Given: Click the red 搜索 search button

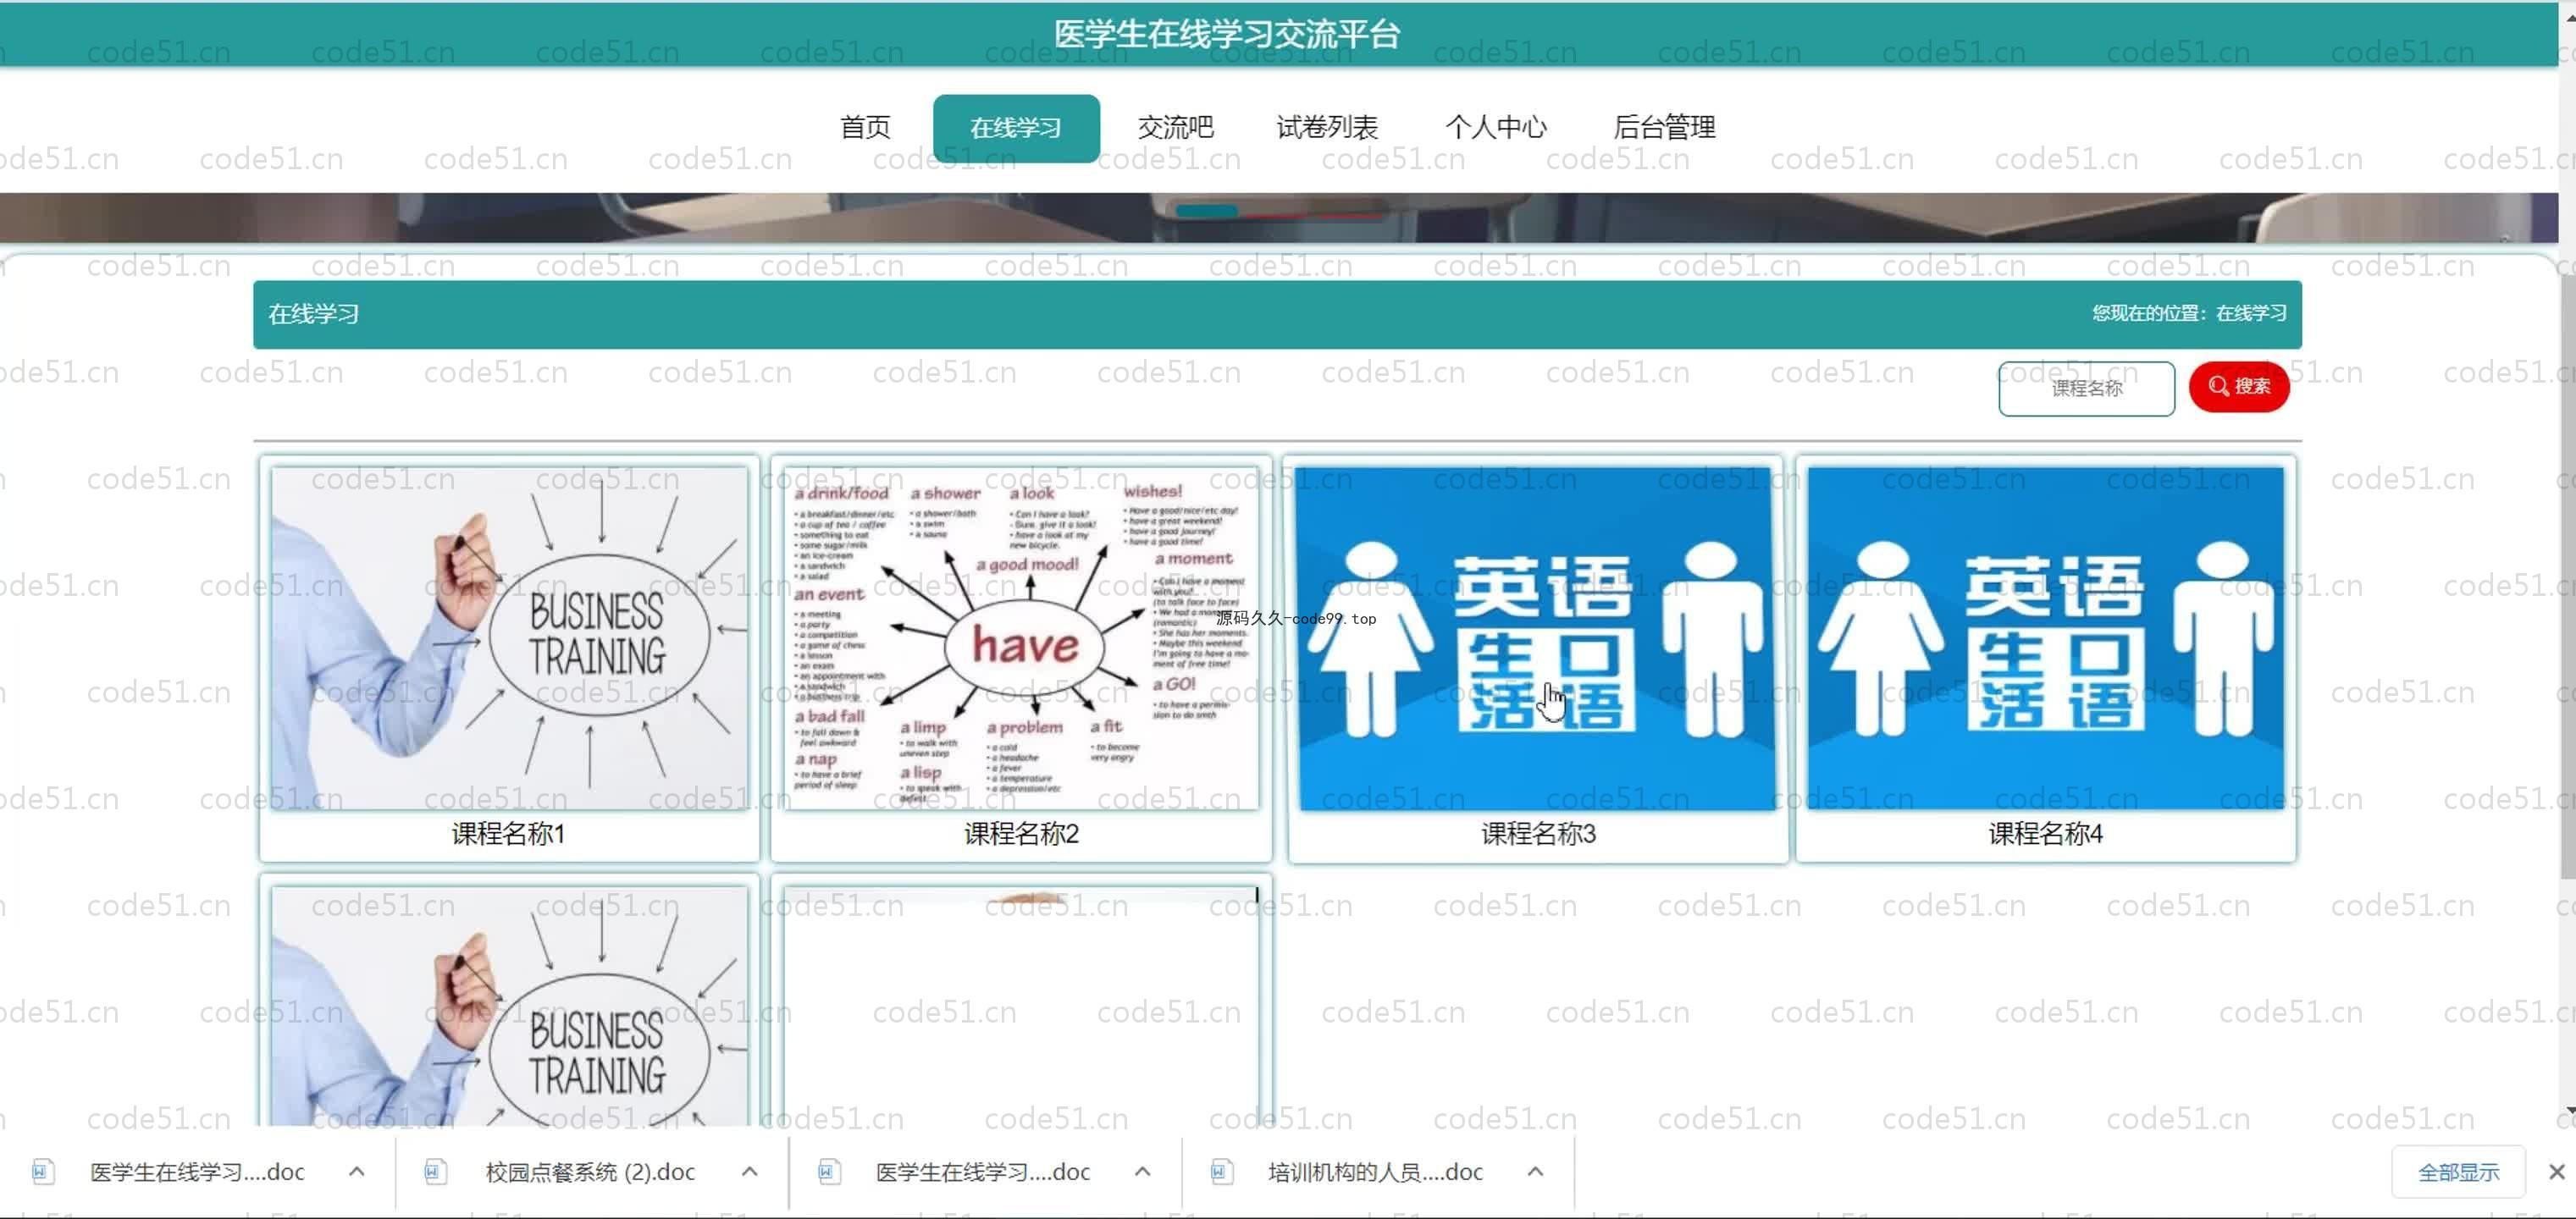Looking at the screenshot, I should [x=2239, y=387].
